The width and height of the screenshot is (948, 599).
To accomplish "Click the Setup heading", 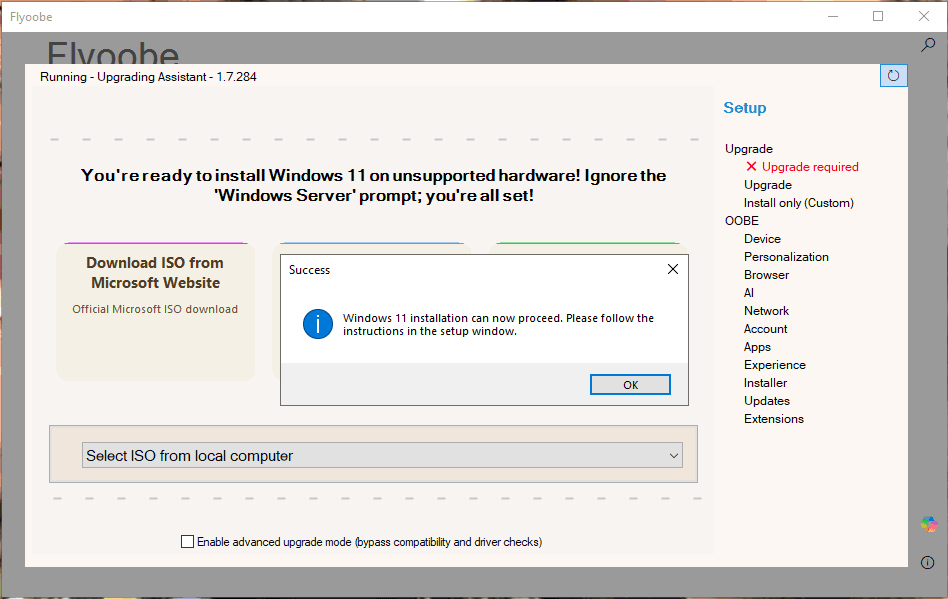I will tap(745, 108).
